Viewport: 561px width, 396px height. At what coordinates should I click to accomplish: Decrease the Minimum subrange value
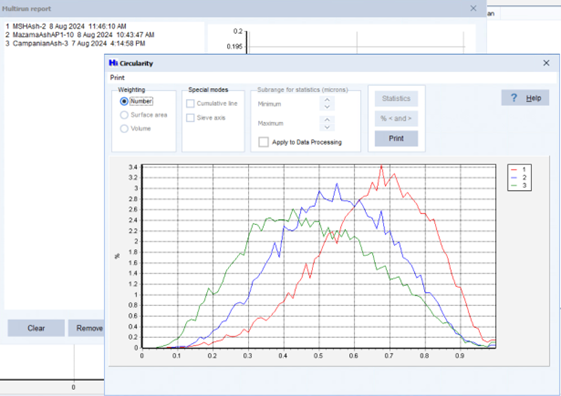click(327, 107)
